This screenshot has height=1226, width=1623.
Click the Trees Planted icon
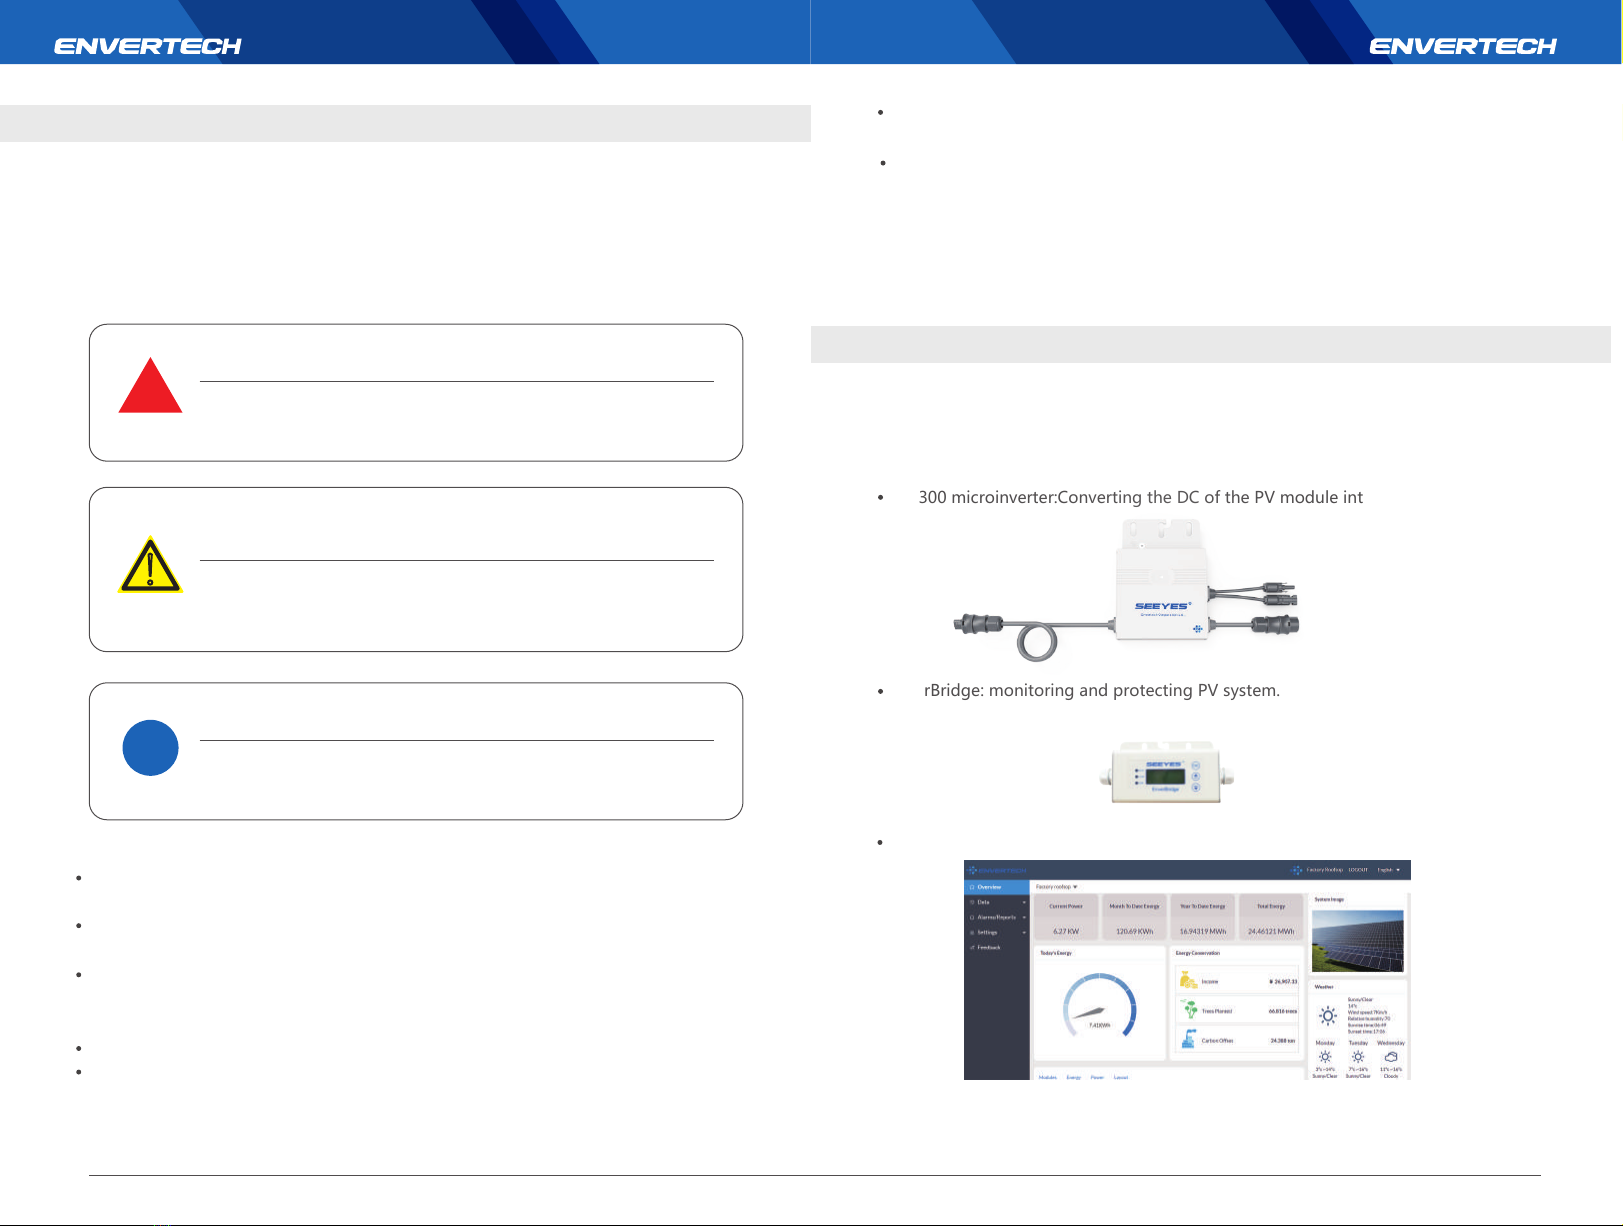coord(1189,1010)
